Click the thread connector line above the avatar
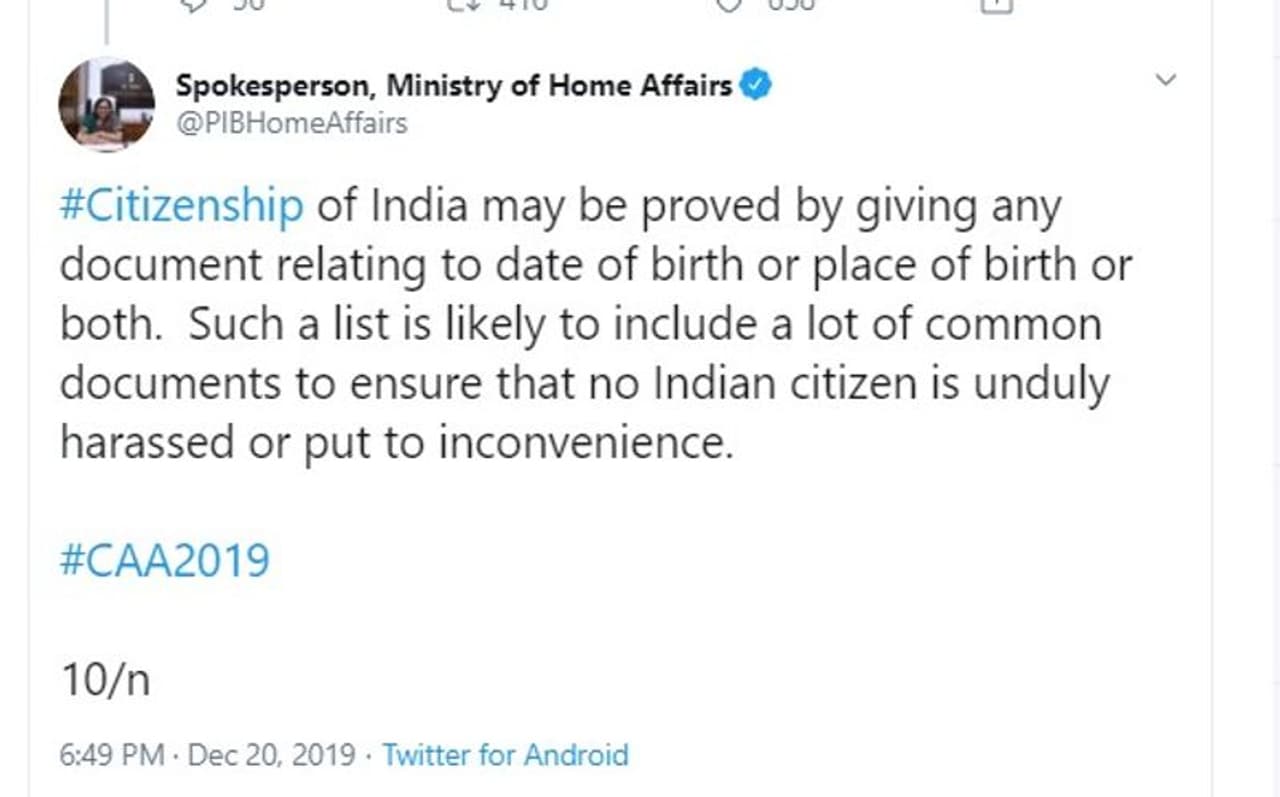The height and width of the screenshot is (797, 1280). click(106, 25)
